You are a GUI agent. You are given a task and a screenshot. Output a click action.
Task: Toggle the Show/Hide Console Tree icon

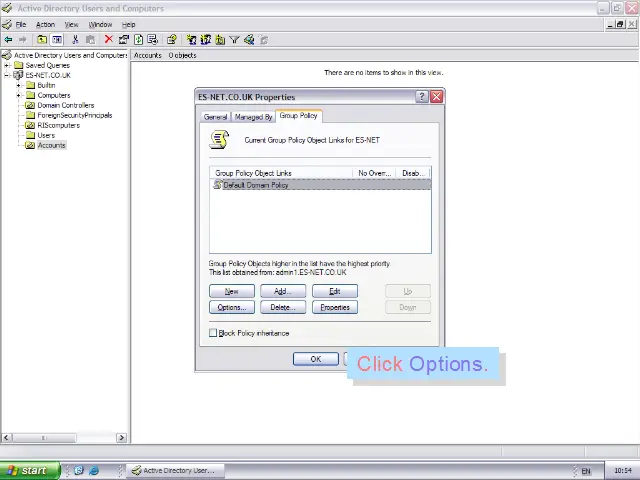[x=57, y=40]
